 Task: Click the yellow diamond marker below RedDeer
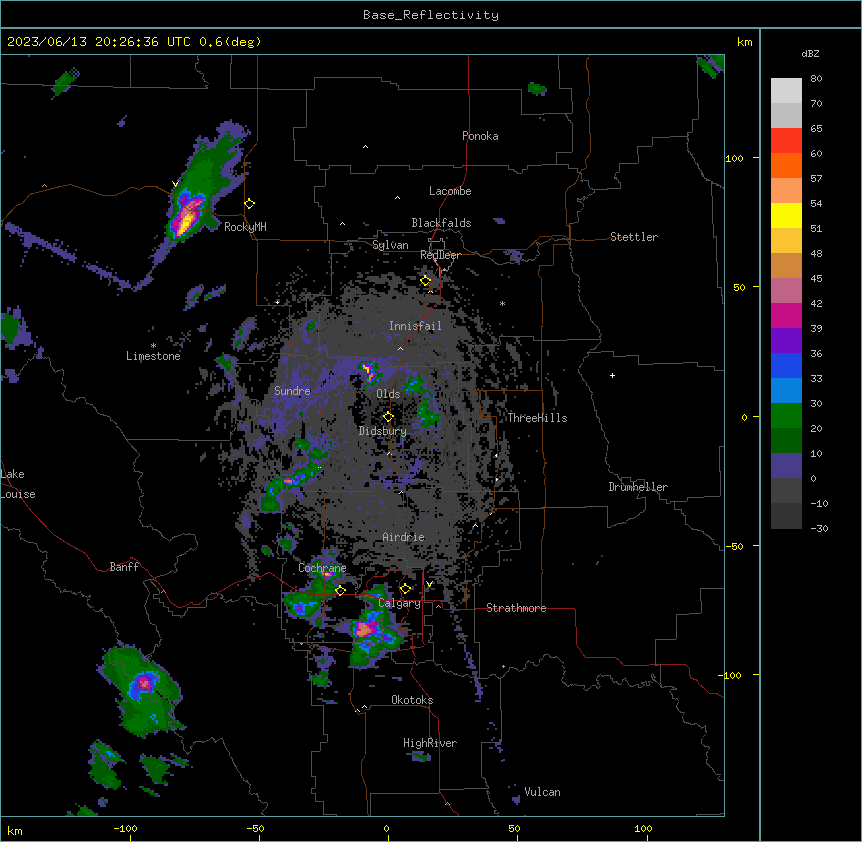coord(426,281)
